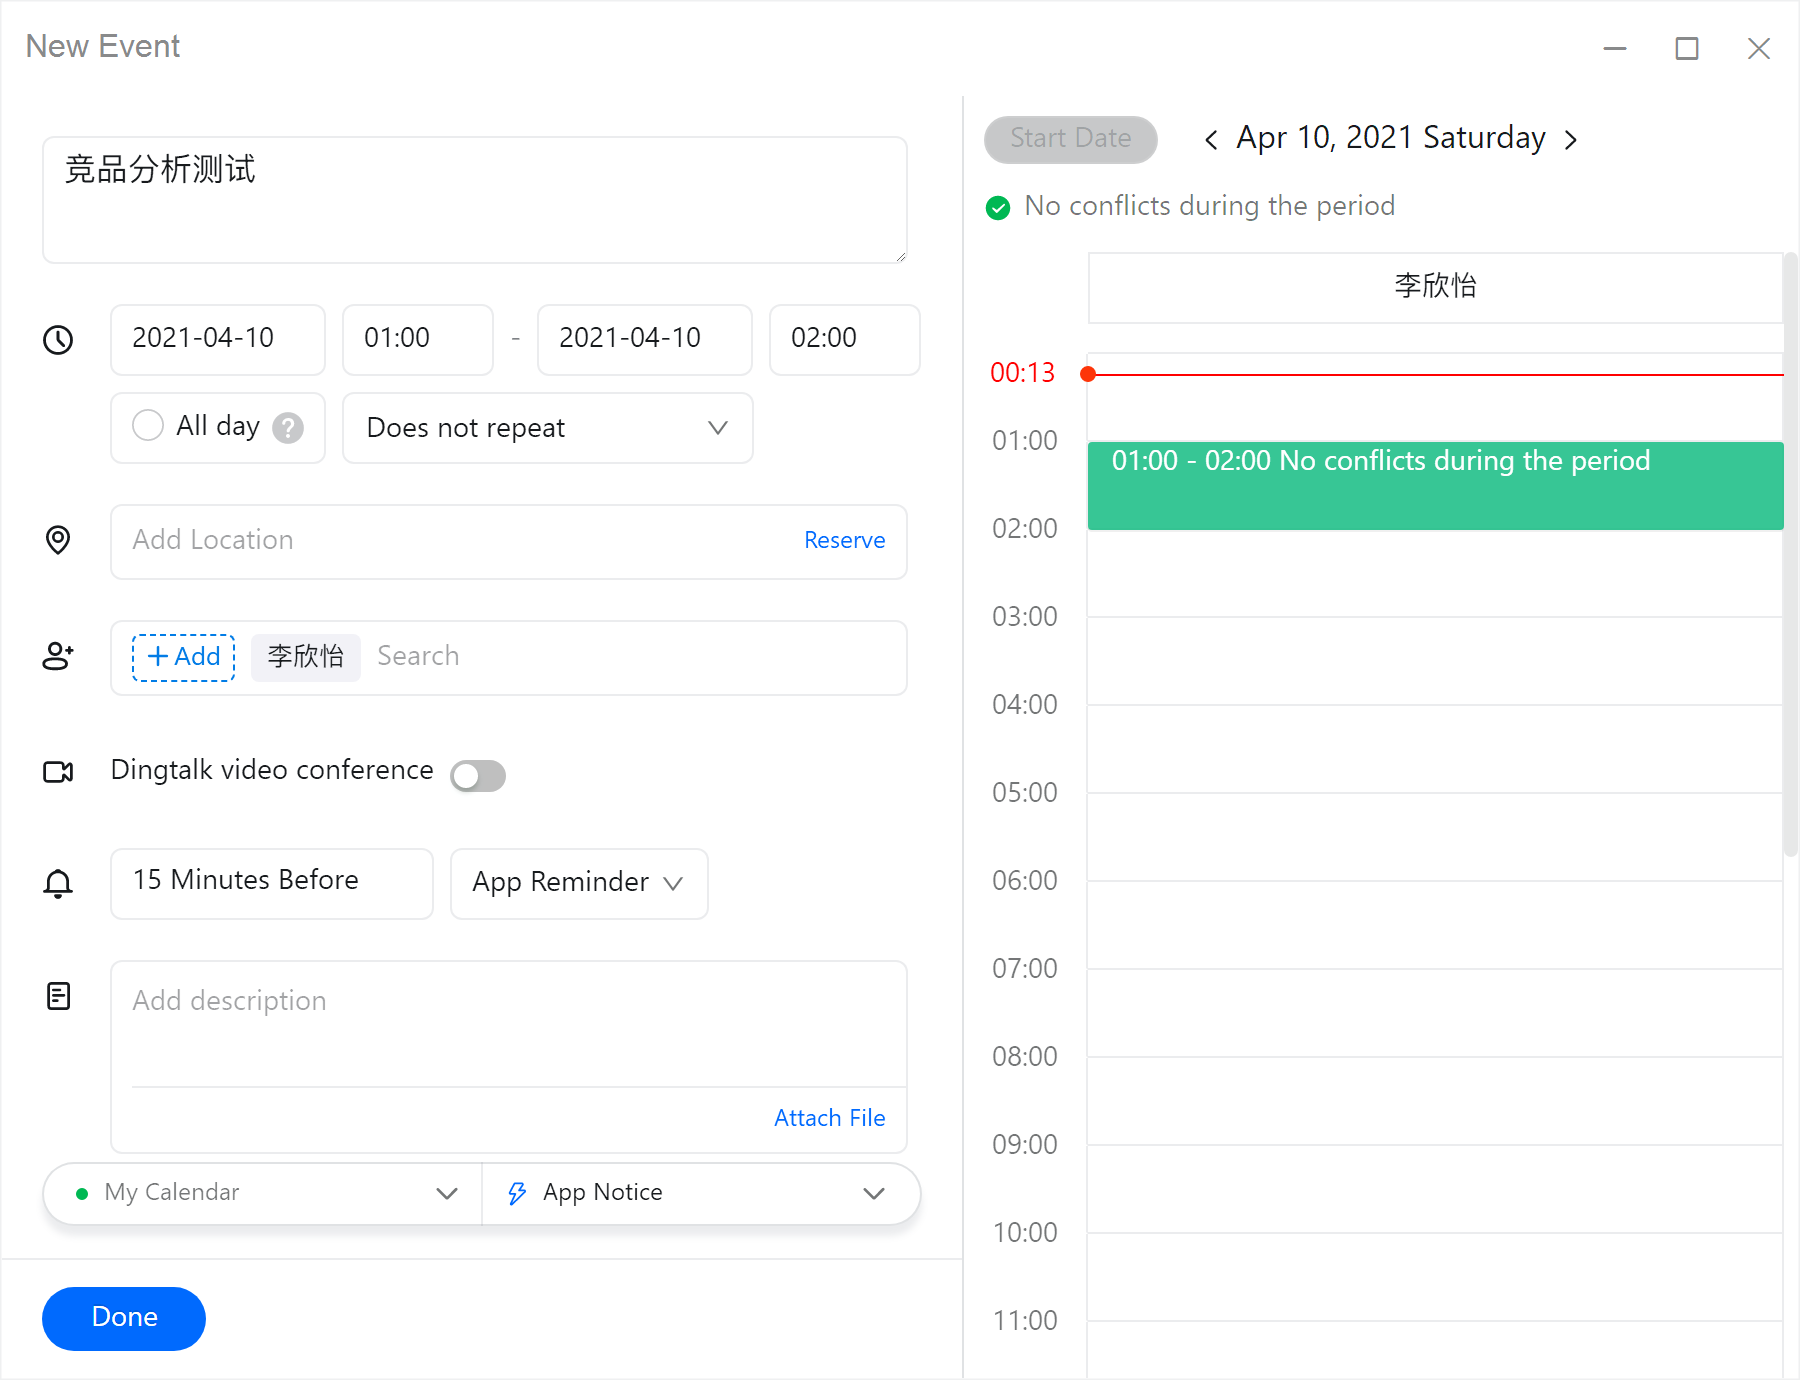
Task: Open the App Reminder dropdown
Action: coord(578,883)
